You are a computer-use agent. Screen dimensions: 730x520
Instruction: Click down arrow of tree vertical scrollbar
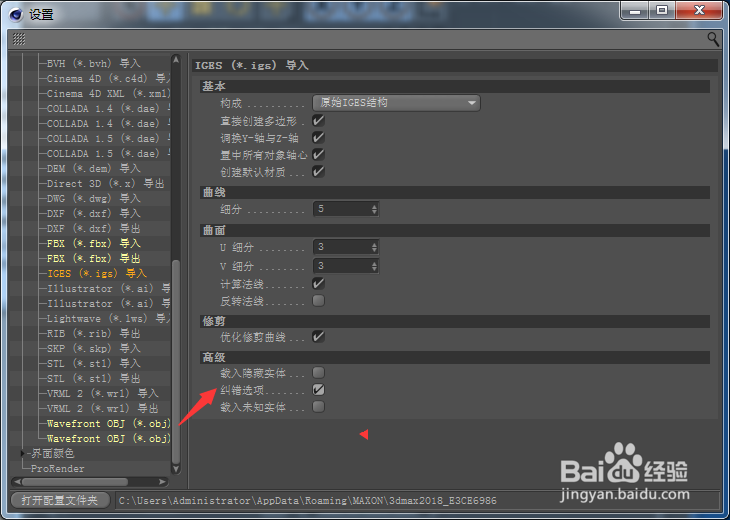point(176,469)
